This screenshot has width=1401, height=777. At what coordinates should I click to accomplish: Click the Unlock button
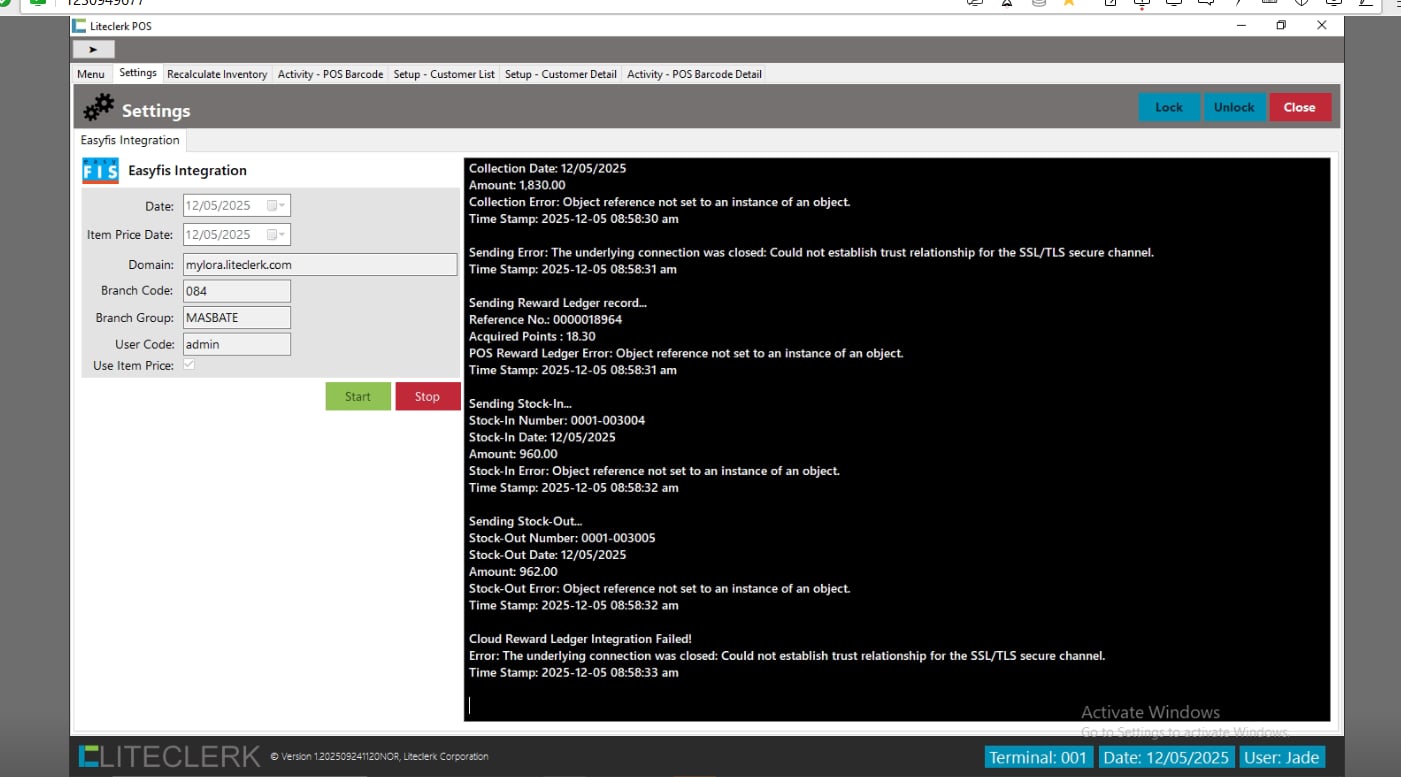1234,107
